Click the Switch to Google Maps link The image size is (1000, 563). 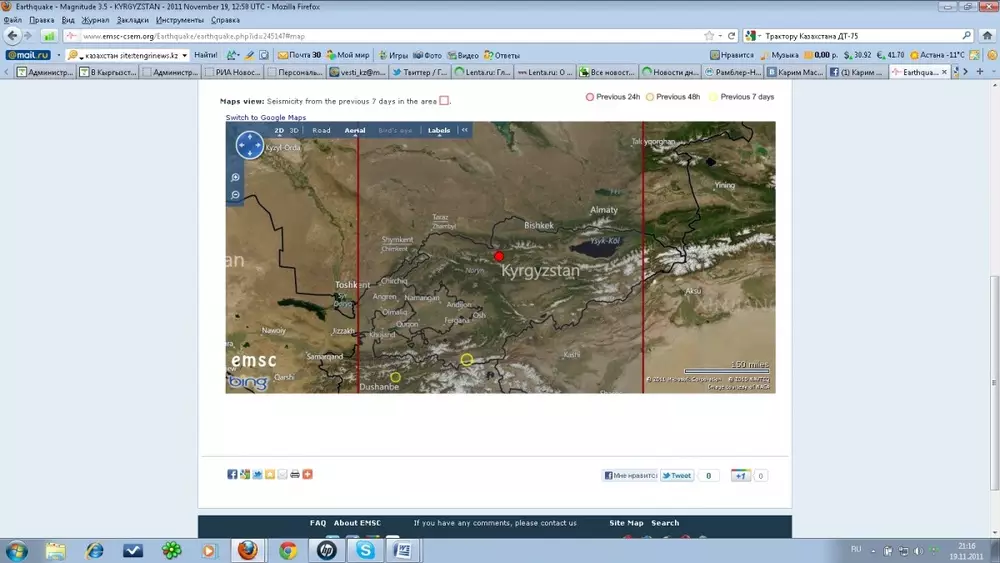click(265, 118)
